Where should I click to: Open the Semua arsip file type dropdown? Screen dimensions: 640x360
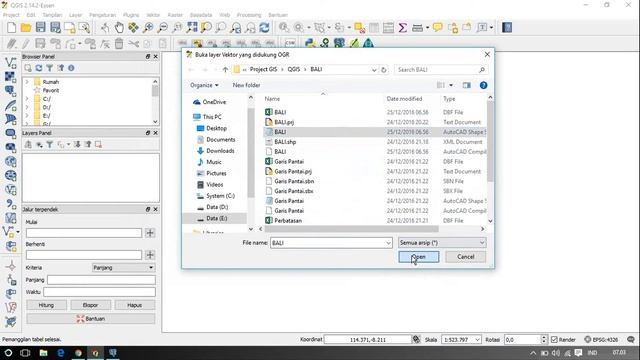(x=442, y=243)
